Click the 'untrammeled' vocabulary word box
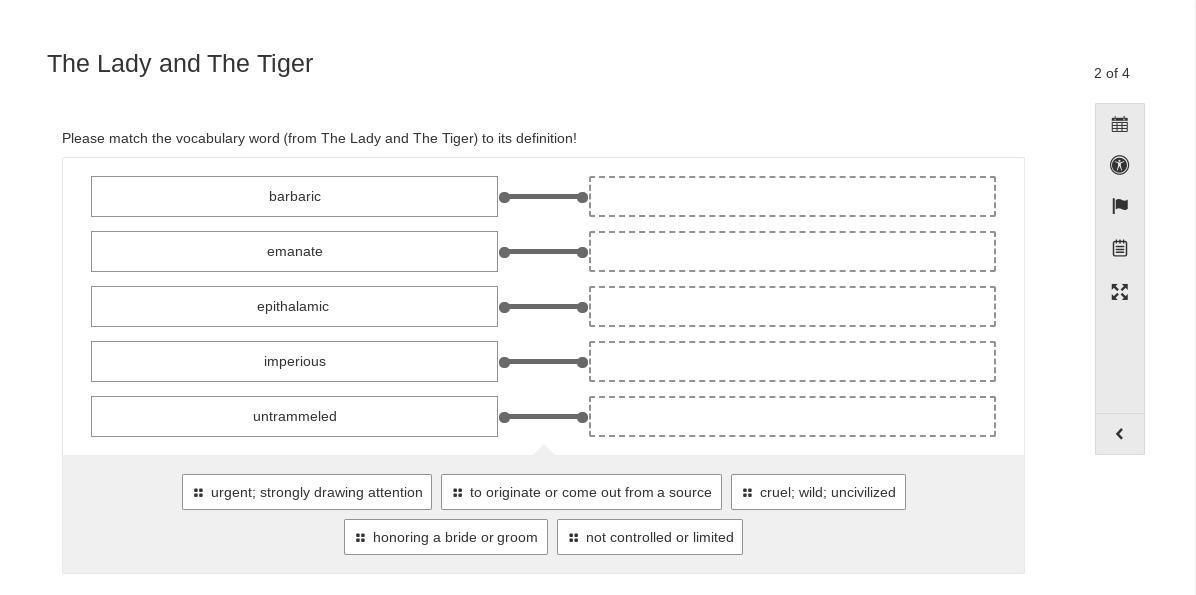The width and height of the screenshot is (1196, 595). [294, 417]
